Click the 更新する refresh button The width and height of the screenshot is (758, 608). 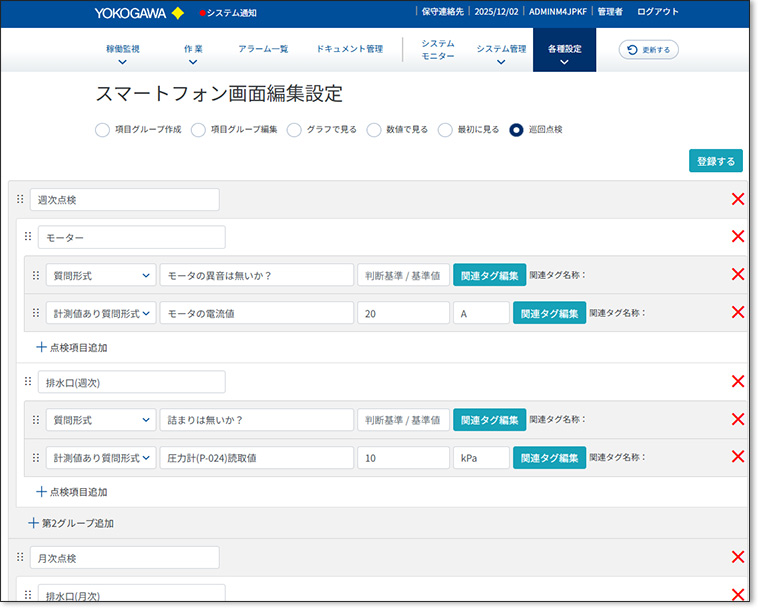coord(649,49)
